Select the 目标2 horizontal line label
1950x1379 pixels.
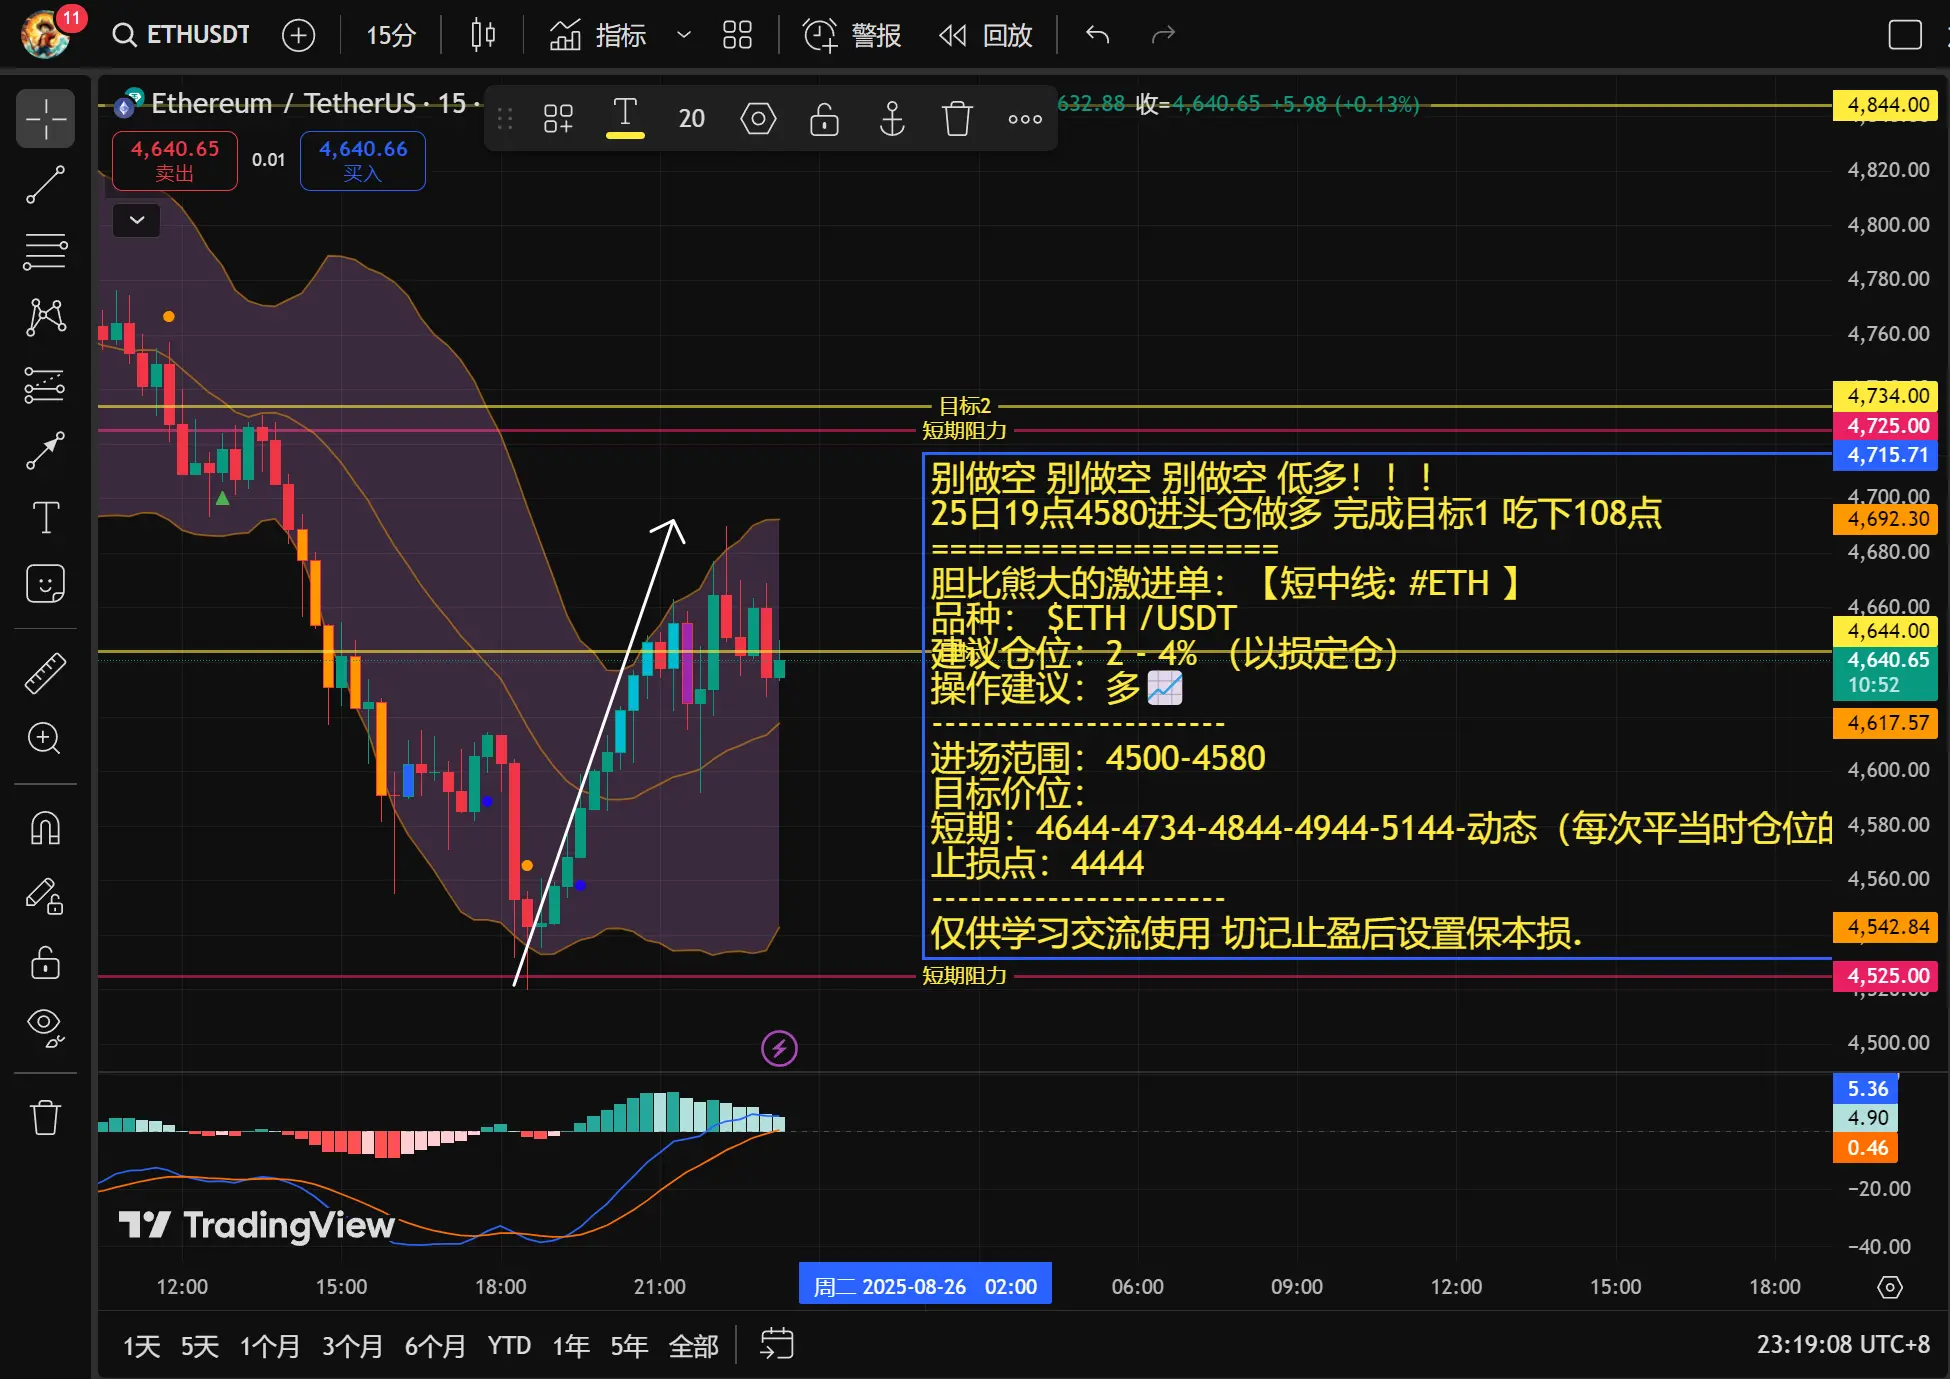964,406
